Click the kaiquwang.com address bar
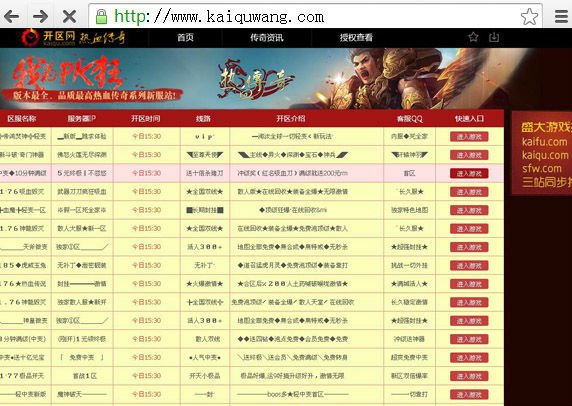572x406 pixels. [x=315, y=16]
